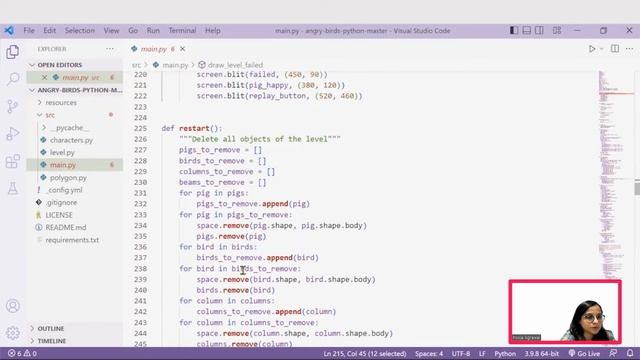Open the Accounts menu icon
Screen dimensions: 640x360
(13, 306)
